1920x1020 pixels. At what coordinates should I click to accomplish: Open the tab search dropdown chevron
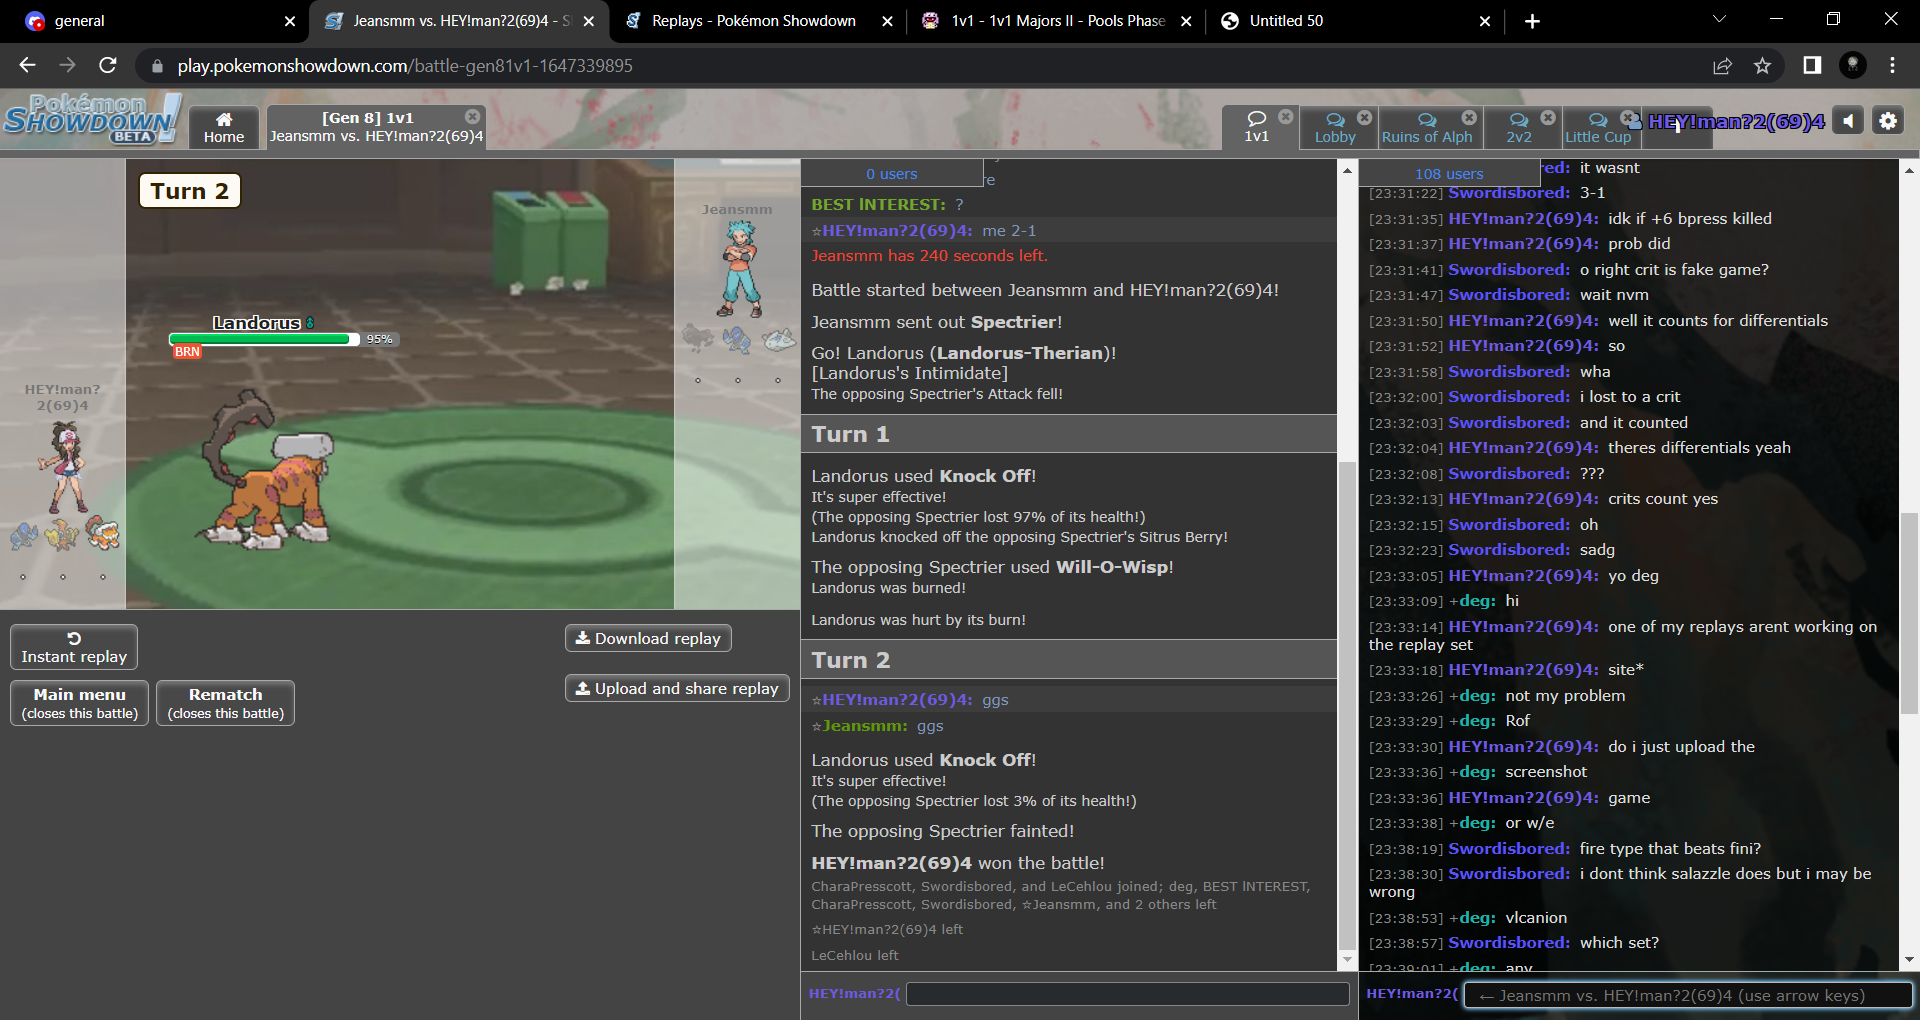[x=1719, y=19]
